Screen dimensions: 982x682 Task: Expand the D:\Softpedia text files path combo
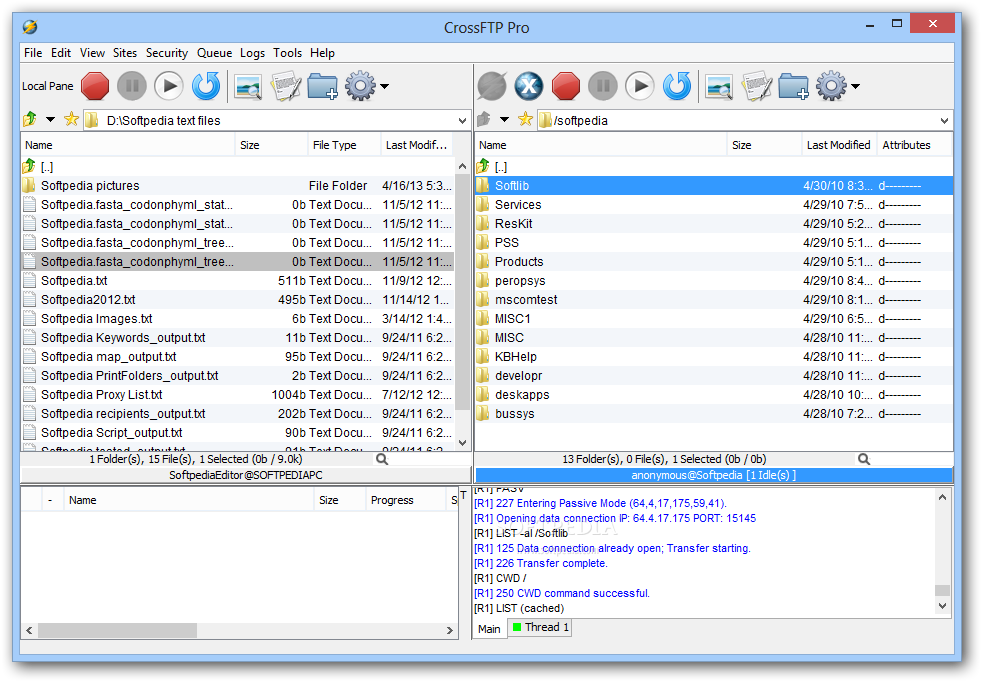point(462,120)
